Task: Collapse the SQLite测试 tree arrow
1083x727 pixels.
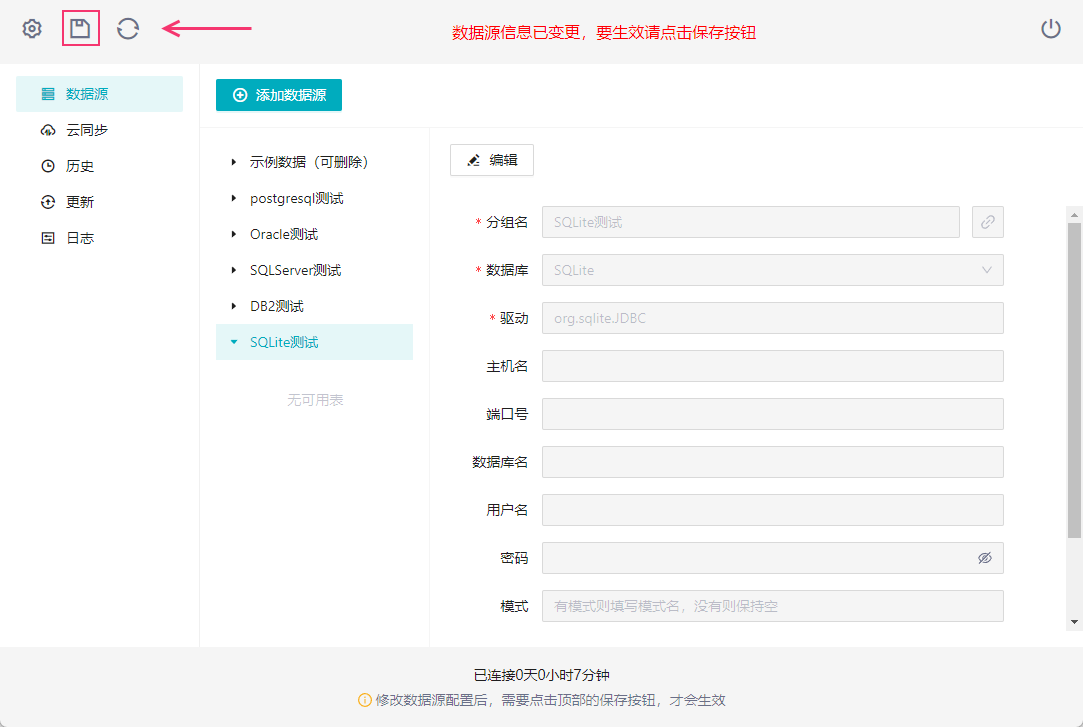Action: (233, 342)
